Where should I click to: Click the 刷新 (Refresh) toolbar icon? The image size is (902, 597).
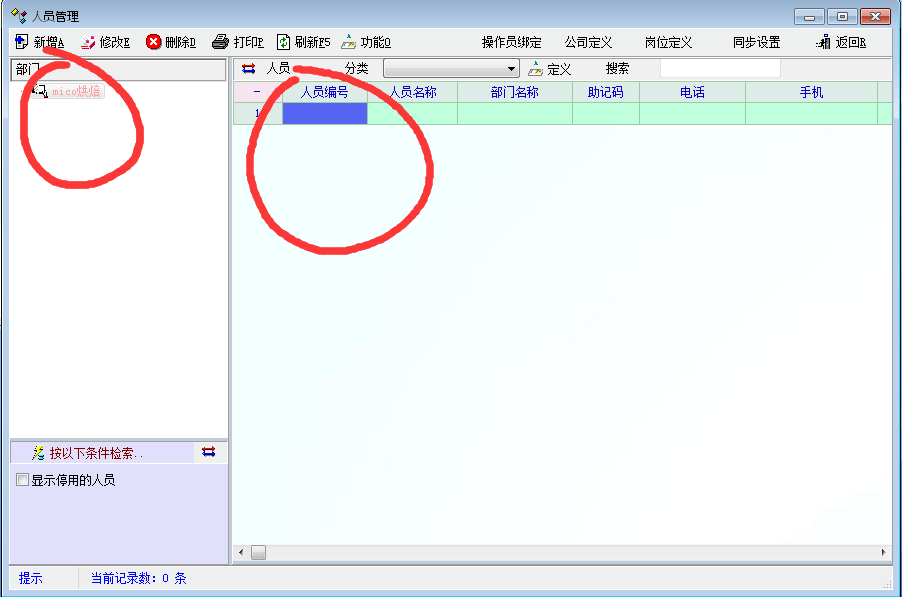(284, 42)
